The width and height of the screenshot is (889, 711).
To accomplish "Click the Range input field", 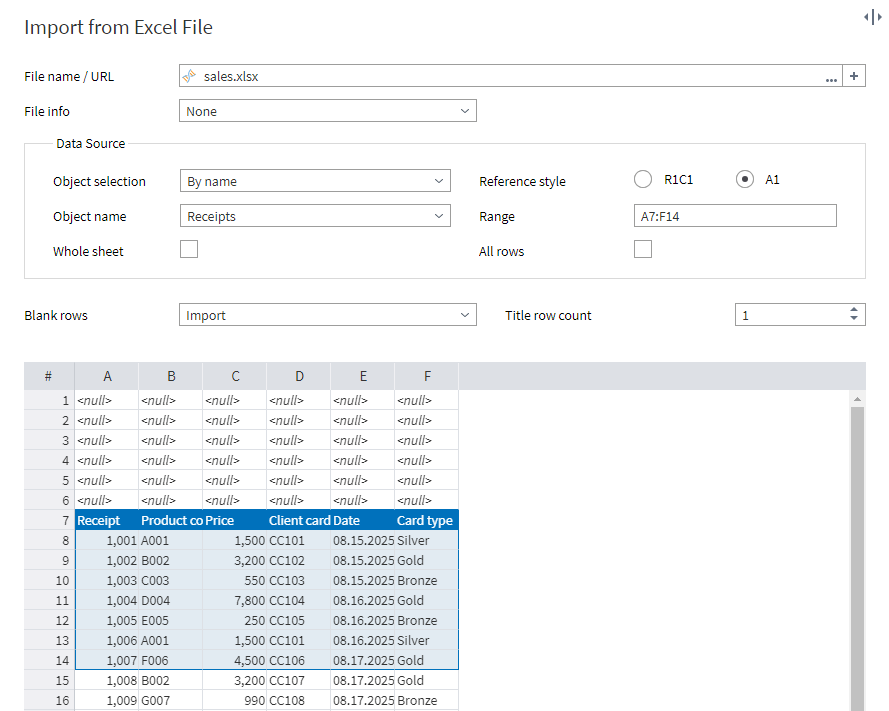I will point(735,216).
